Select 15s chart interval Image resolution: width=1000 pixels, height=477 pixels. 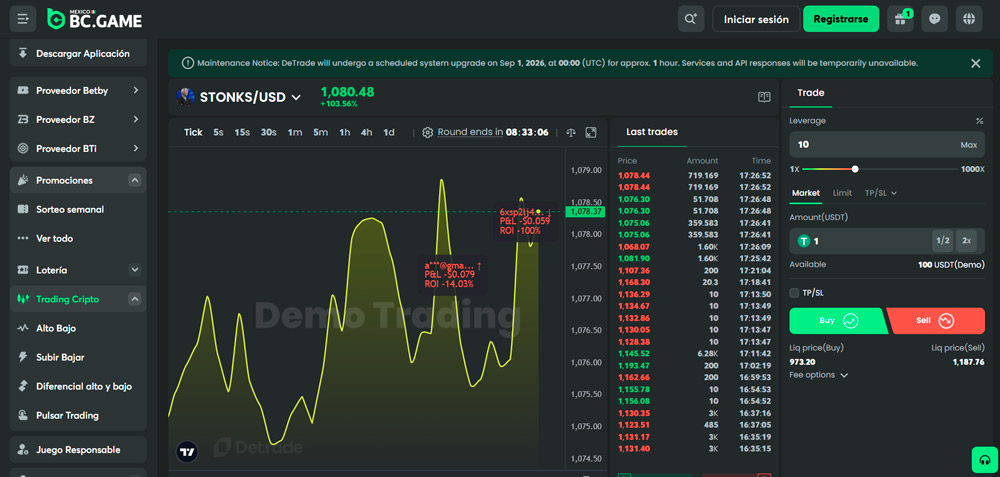pos(242,133)
